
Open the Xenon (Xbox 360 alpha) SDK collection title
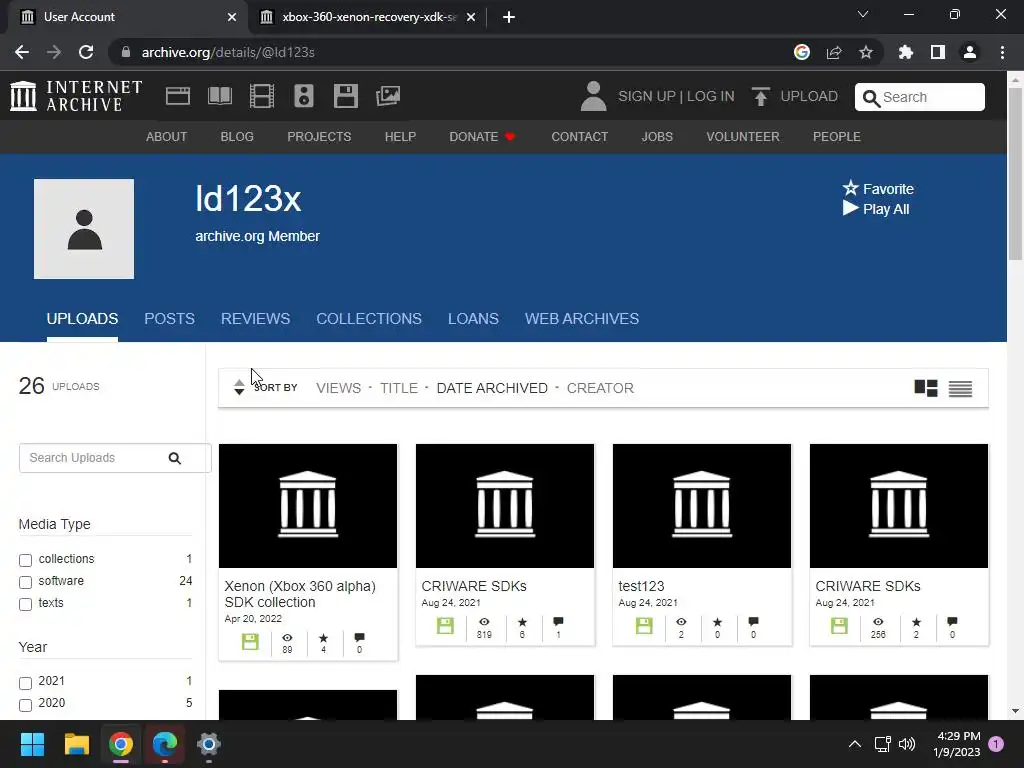coord(300,594)
